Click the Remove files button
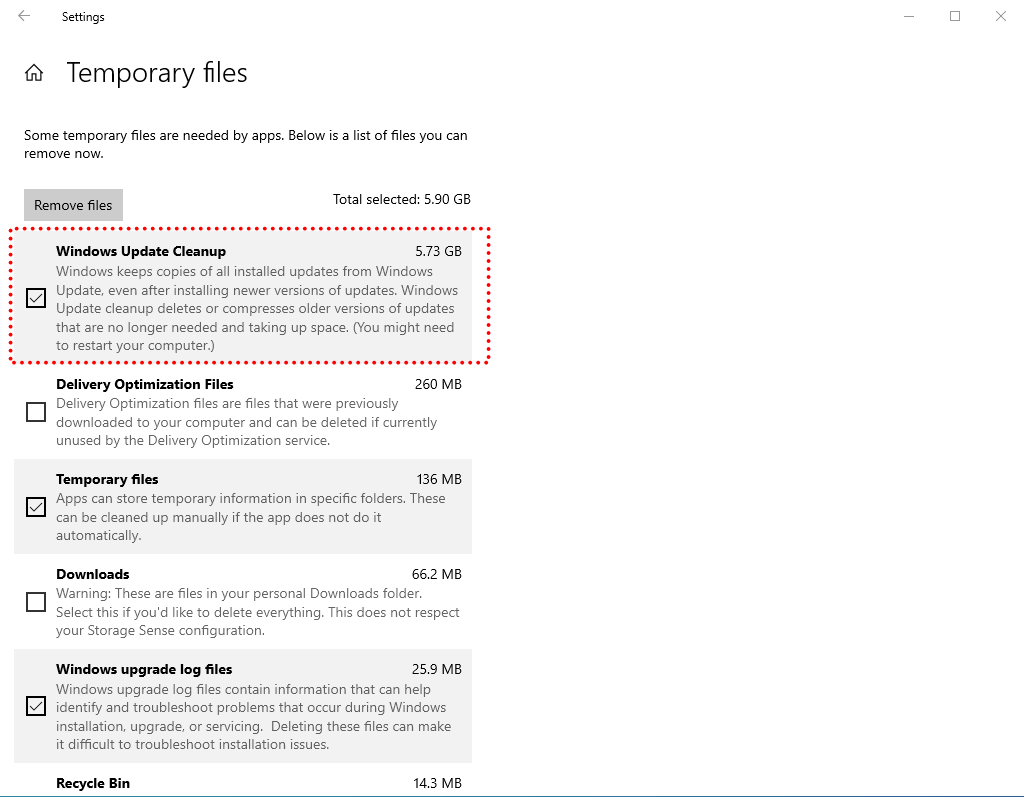Image resolution: width=1024 pixels, height=797 pixels. pos(73,205)
